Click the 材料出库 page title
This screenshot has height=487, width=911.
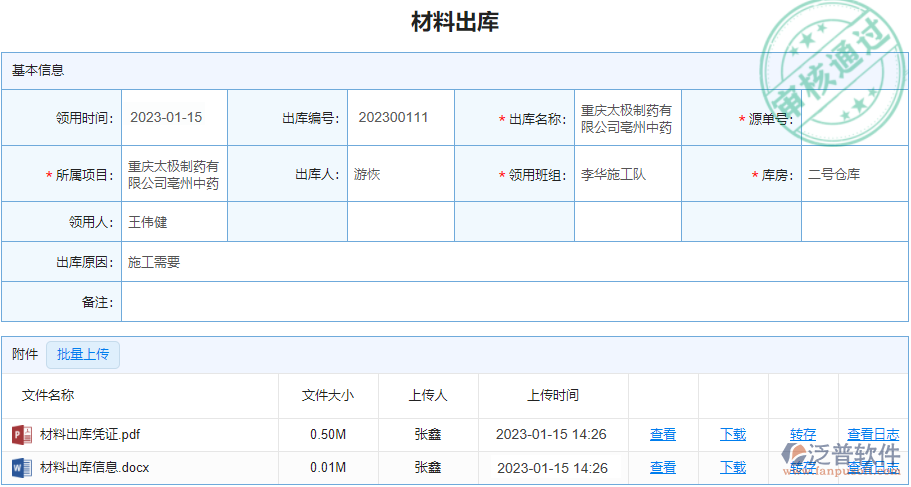point(455,22)
